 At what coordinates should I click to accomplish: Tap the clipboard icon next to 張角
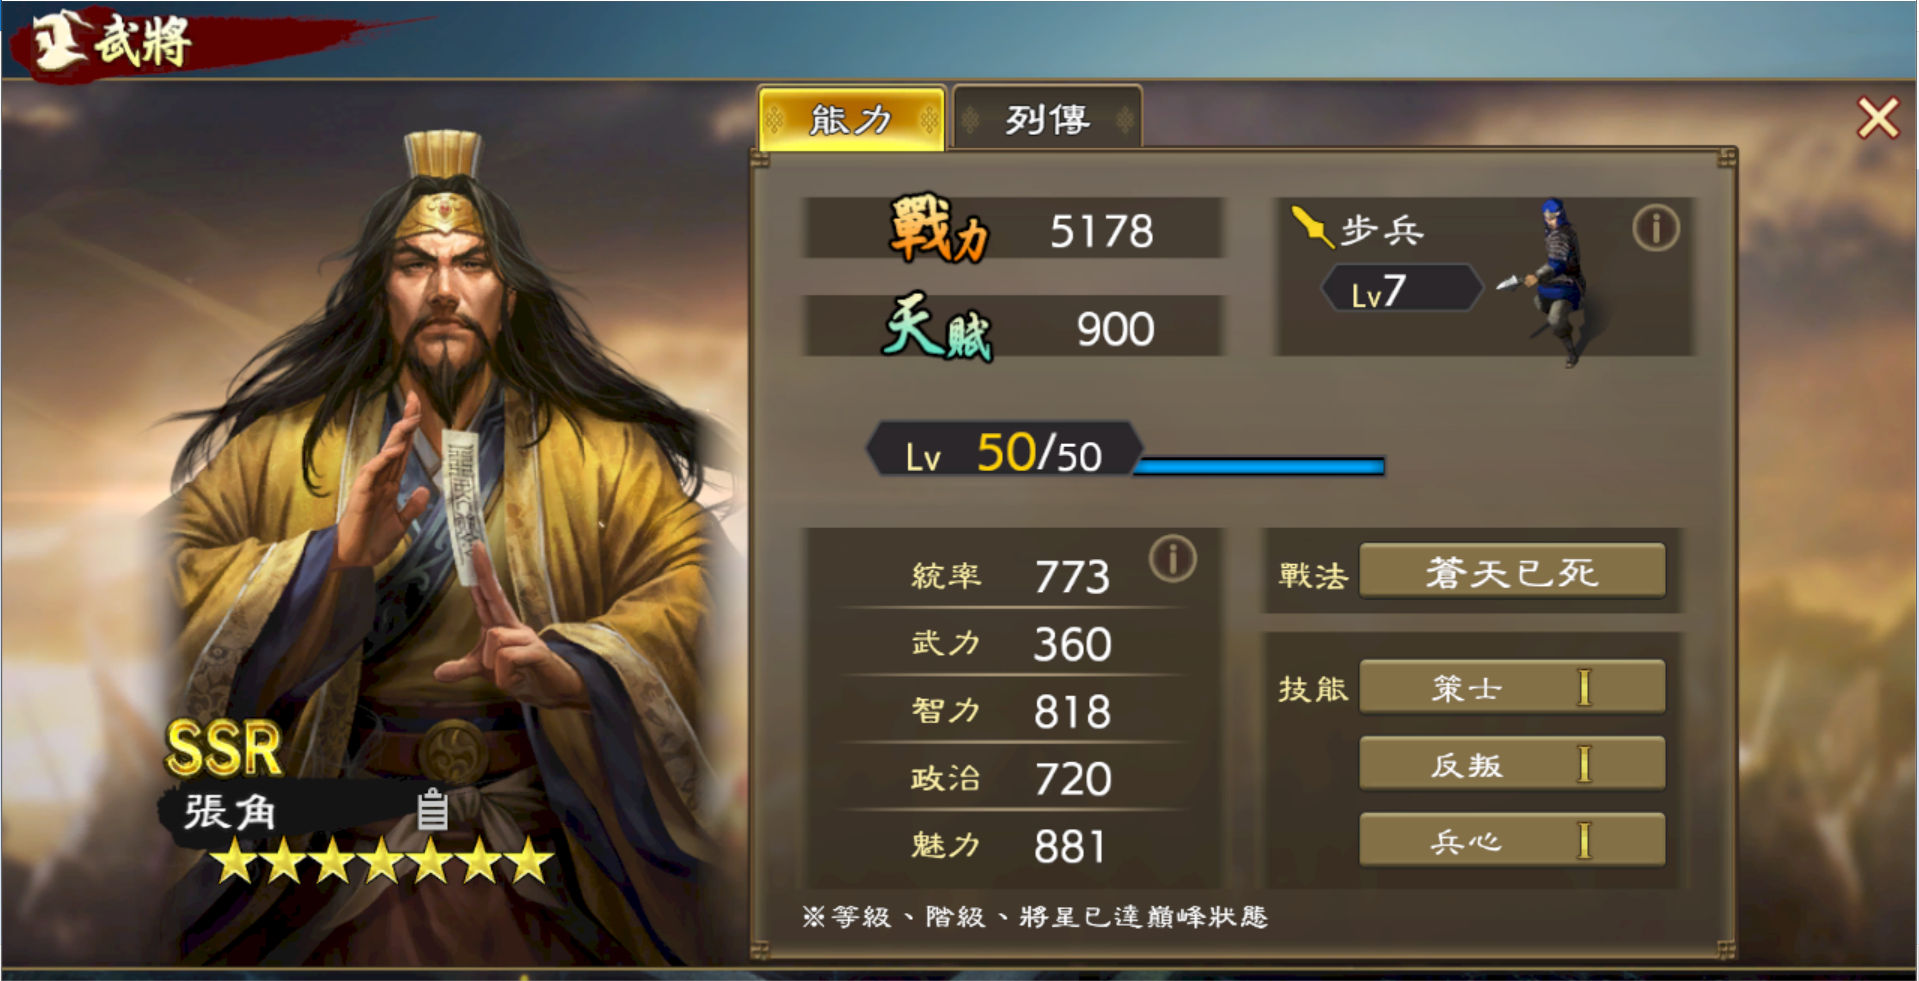point(432,809)
